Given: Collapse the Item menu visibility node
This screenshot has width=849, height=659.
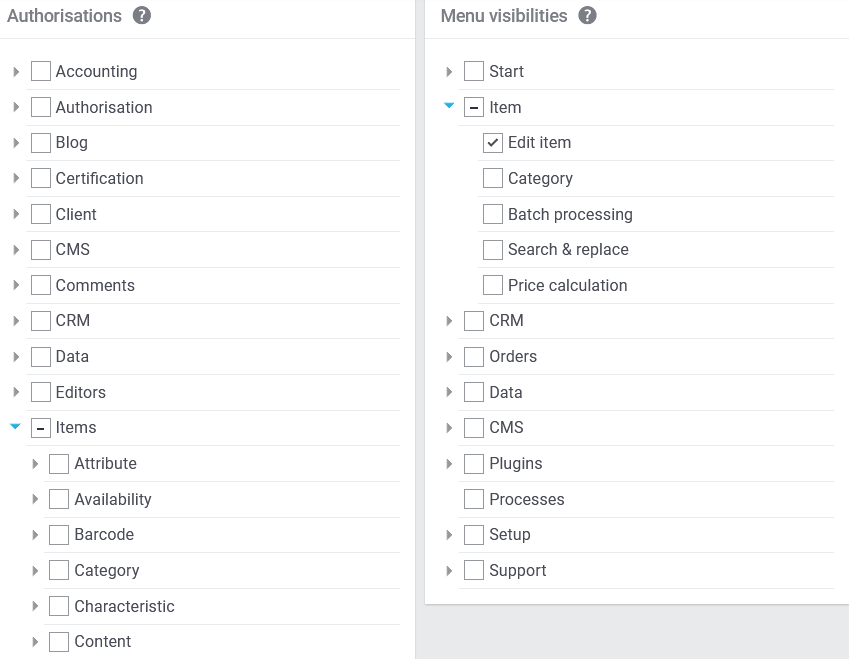Looking at the screenshot, I should pyautogui.click(x=449, y=106).
